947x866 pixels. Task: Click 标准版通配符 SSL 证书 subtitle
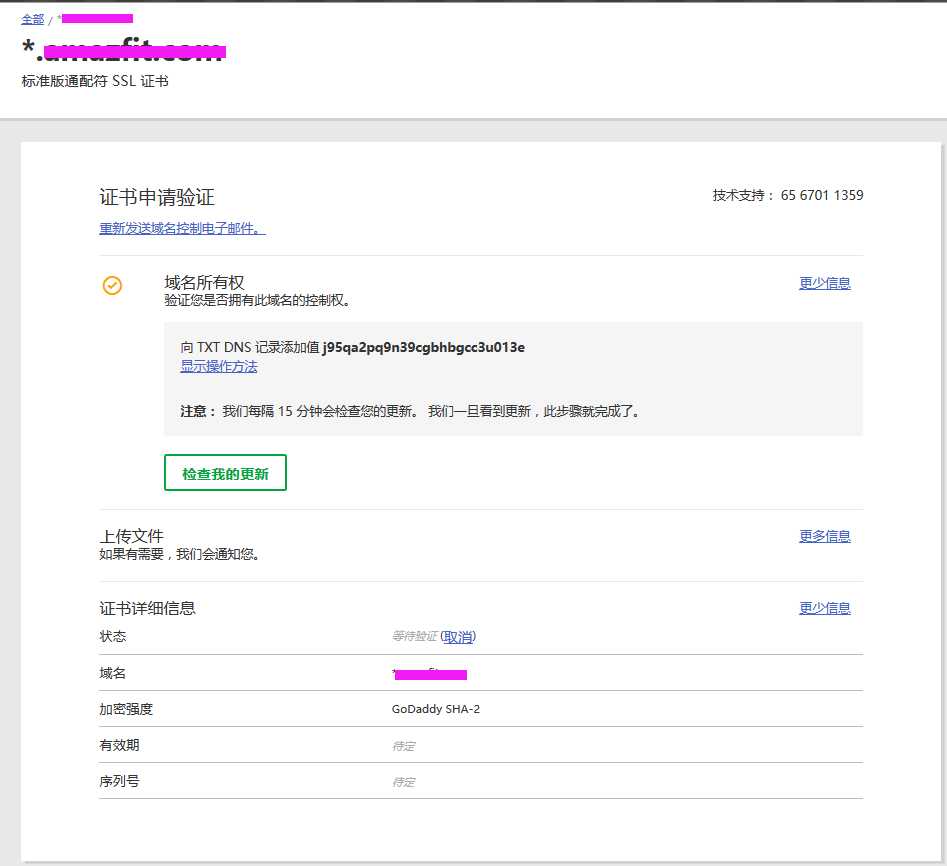[95, 81]
